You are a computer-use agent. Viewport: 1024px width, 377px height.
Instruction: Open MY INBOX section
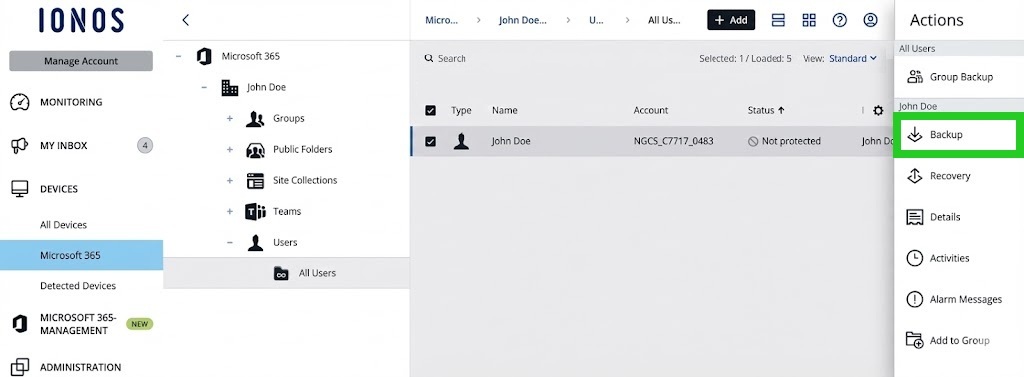(x=63, y=146)
